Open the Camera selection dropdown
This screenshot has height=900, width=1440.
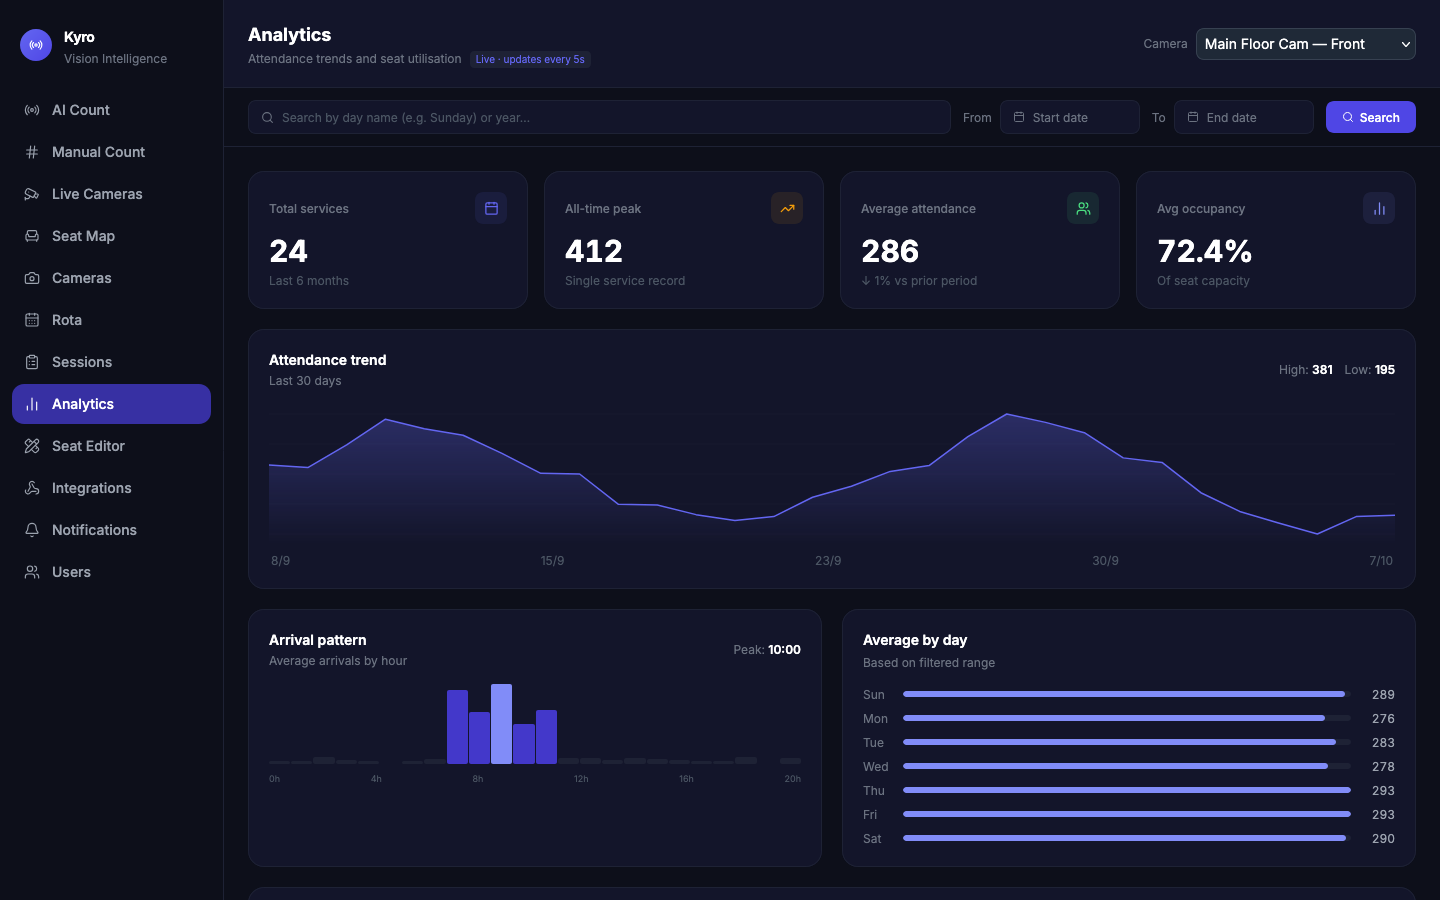[x=1306, y=44]
